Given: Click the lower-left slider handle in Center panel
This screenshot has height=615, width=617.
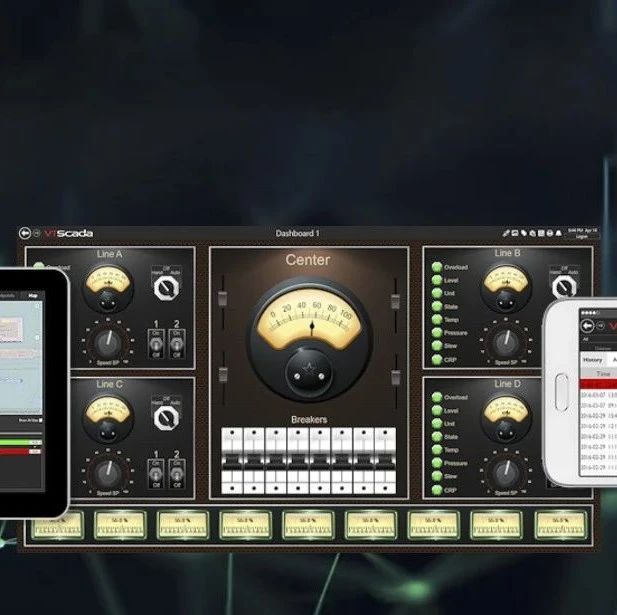Looking at the screenshot, I should (223, 375).
